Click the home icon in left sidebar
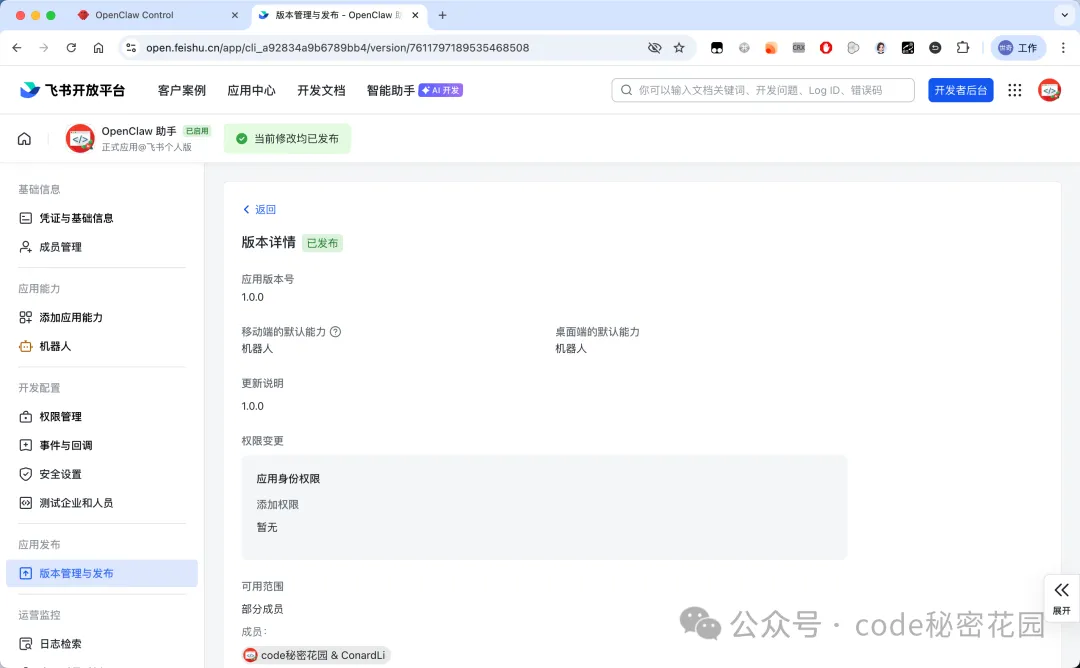The width and height of the screenshot is (1080, 668). click(24, 138)
